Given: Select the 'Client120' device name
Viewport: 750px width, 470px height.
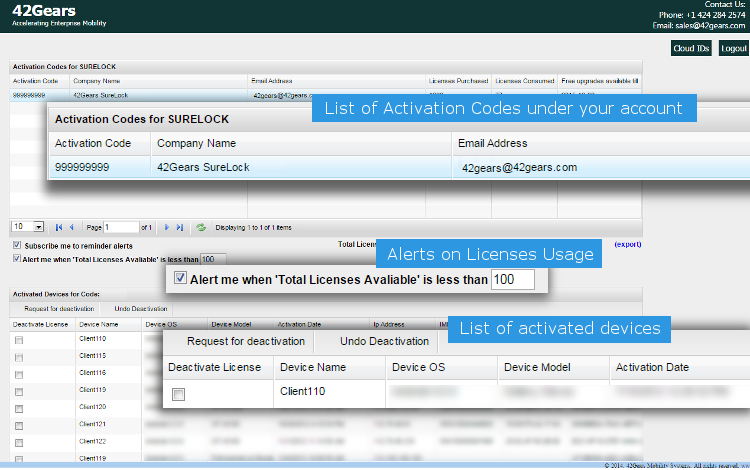Looking at the screenshot, I should pyautogui.click(x=92, y=407).
